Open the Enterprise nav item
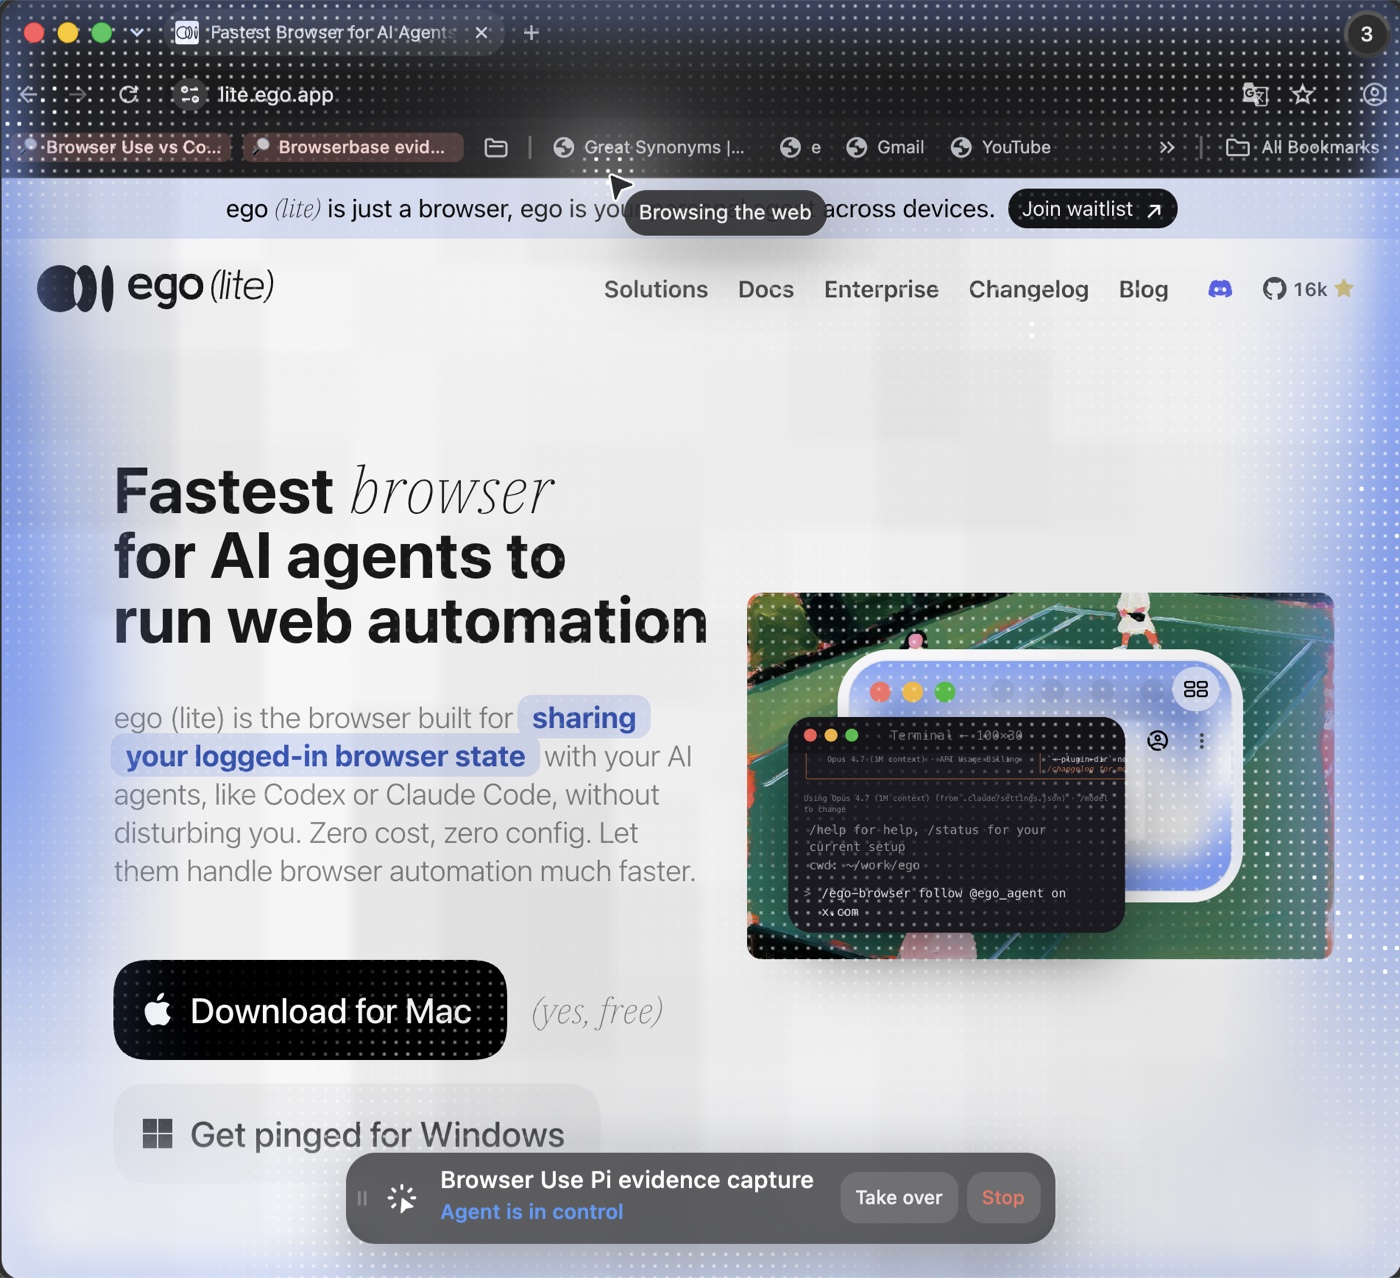This screenshot has width=1400, height=1278. pyautogui.click(x=881, y=289)
